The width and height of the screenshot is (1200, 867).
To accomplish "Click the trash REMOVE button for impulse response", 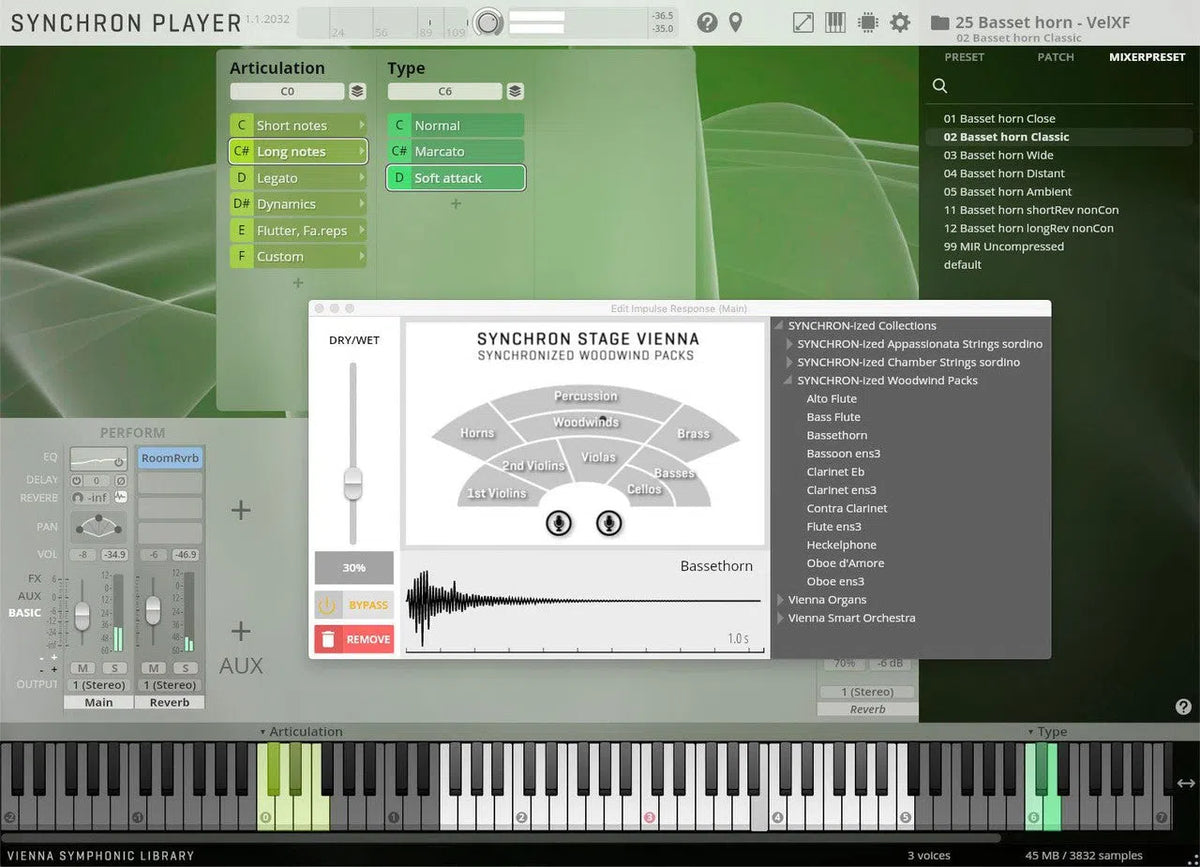I will (x=354, y=639).
